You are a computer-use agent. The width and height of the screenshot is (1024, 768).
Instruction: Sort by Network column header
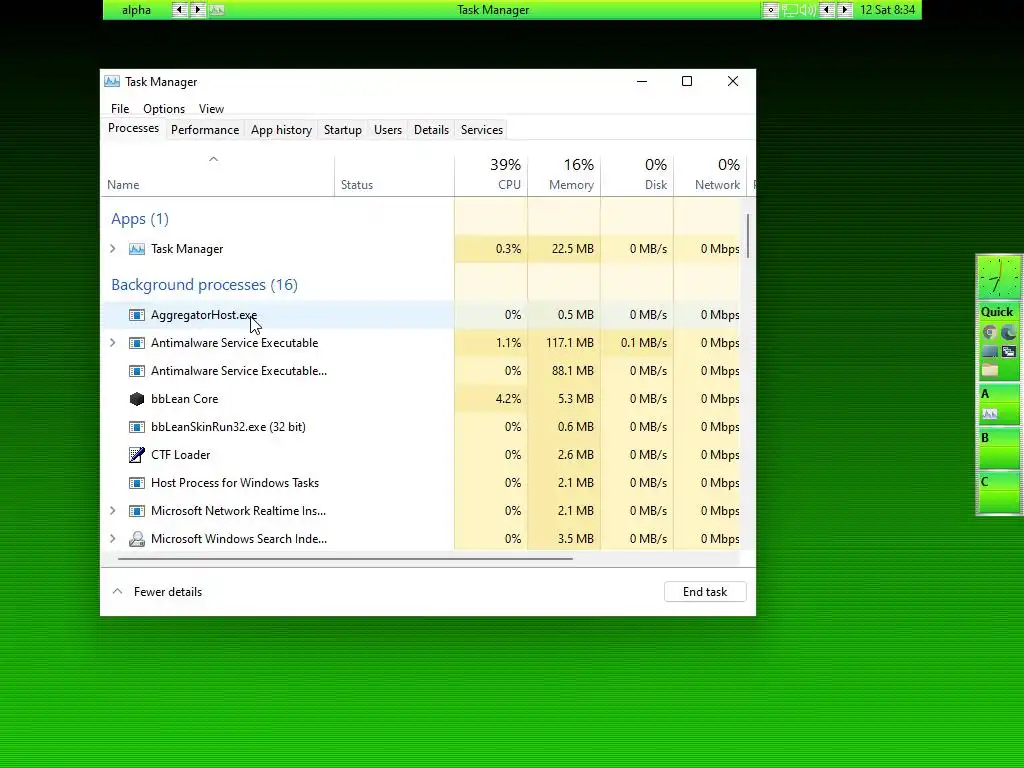(x=711, y=174)
